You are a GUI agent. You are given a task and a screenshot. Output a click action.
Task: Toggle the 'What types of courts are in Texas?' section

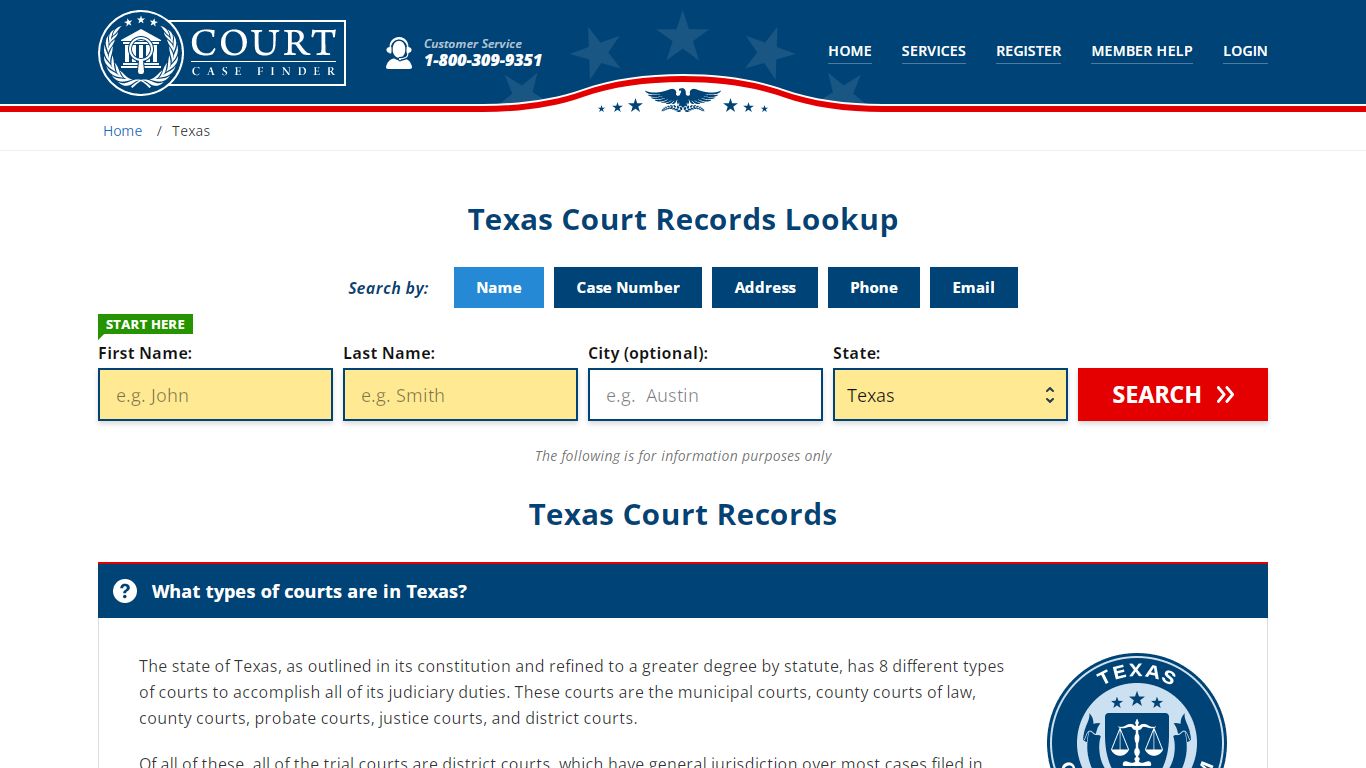(x=683, y=591)
